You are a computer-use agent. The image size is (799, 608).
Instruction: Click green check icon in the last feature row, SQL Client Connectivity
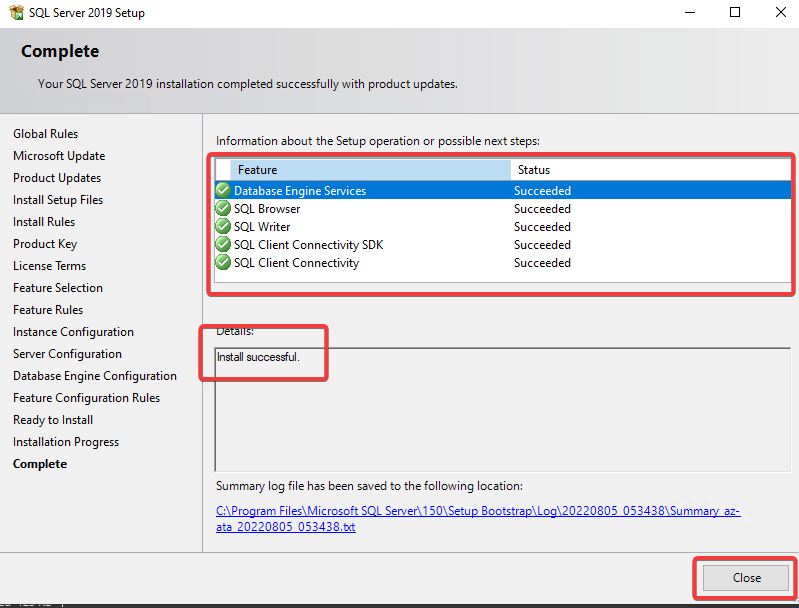tap(223, 262)
